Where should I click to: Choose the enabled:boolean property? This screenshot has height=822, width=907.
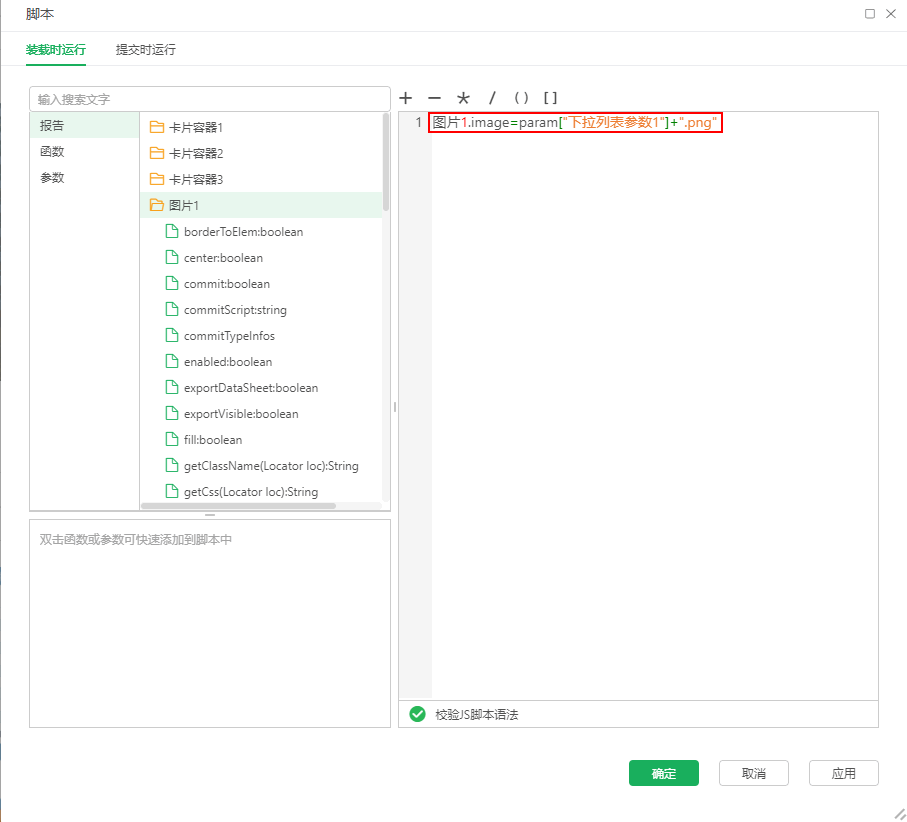227,362
